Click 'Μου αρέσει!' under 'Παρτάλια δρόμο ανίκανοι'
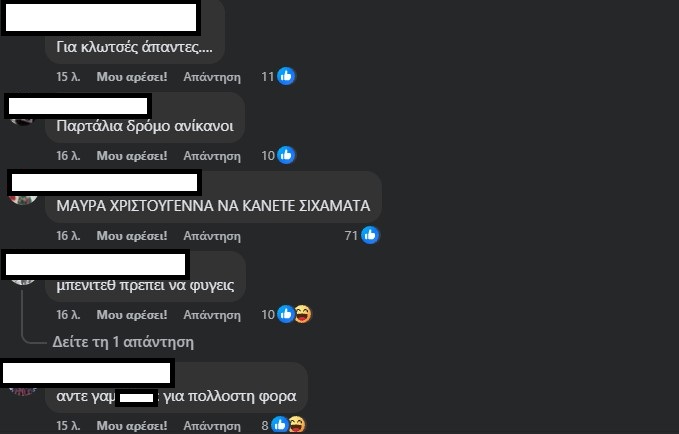This screenshot has width=679, height=434. pos(132,155)
